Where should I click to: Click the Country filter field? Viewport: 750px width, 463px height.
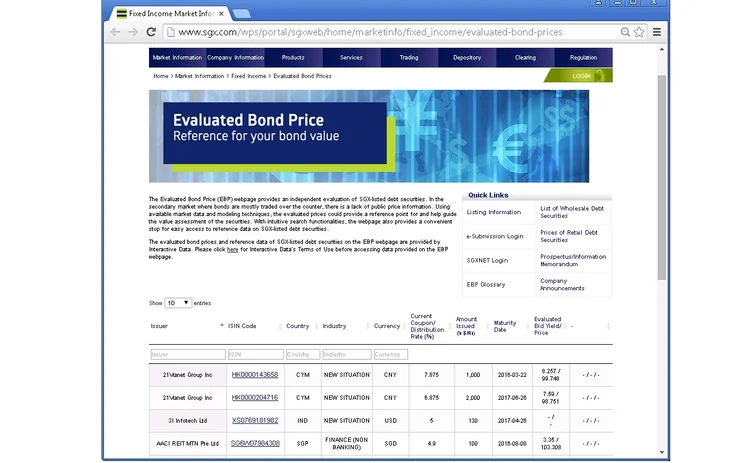pos(303,354)
